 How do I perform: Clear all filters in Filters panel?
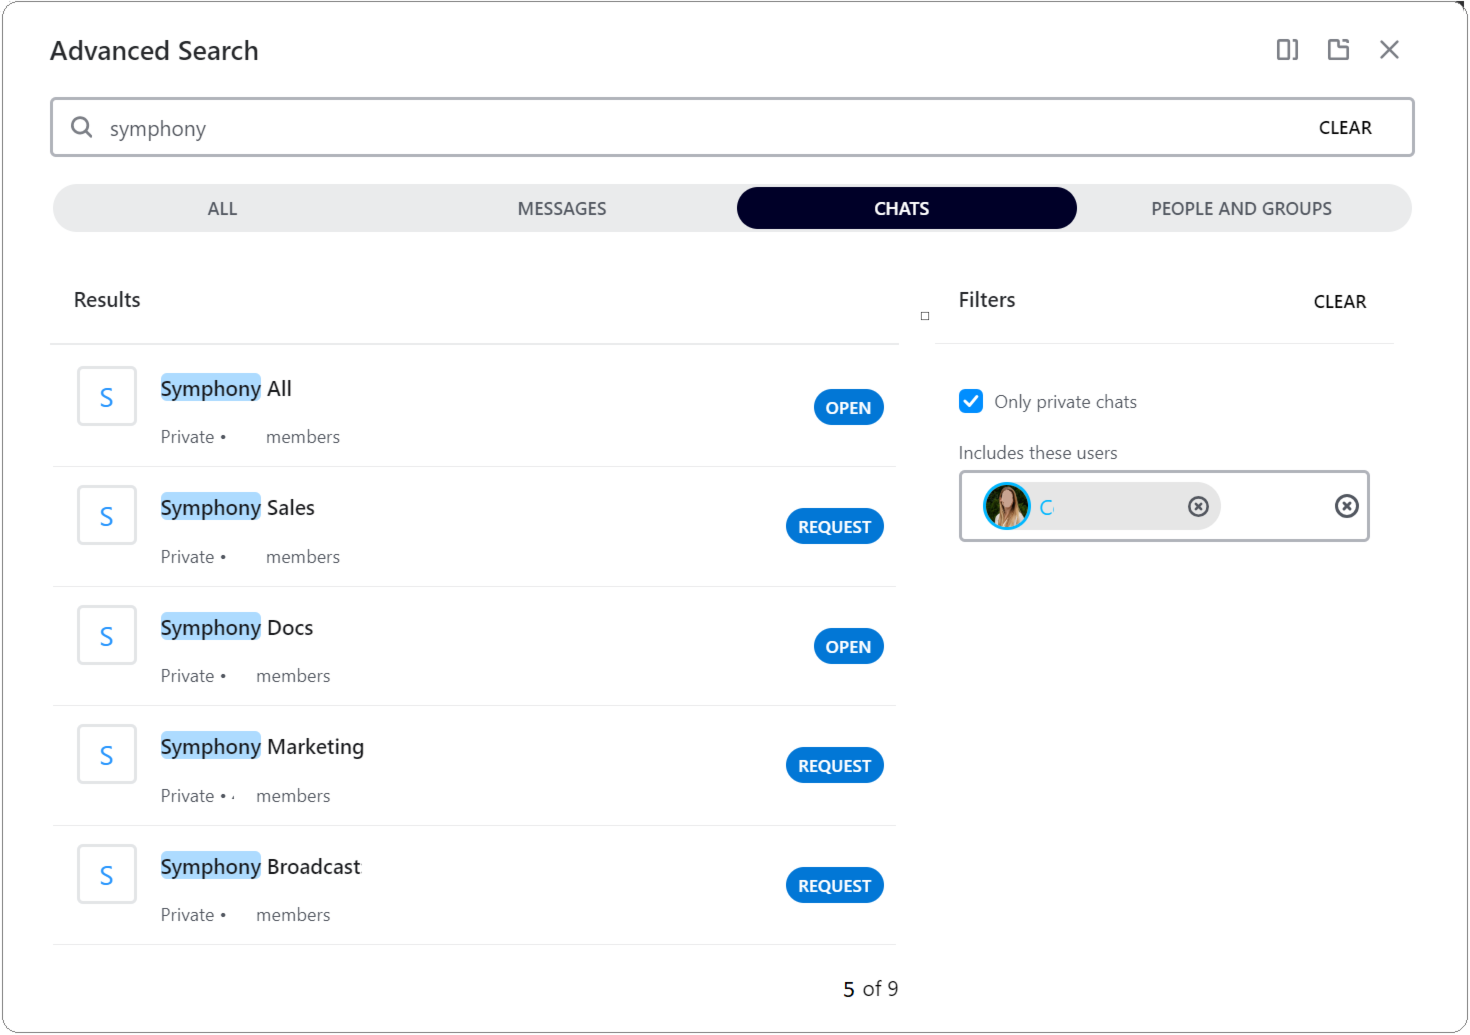[x=1340, y=302]
